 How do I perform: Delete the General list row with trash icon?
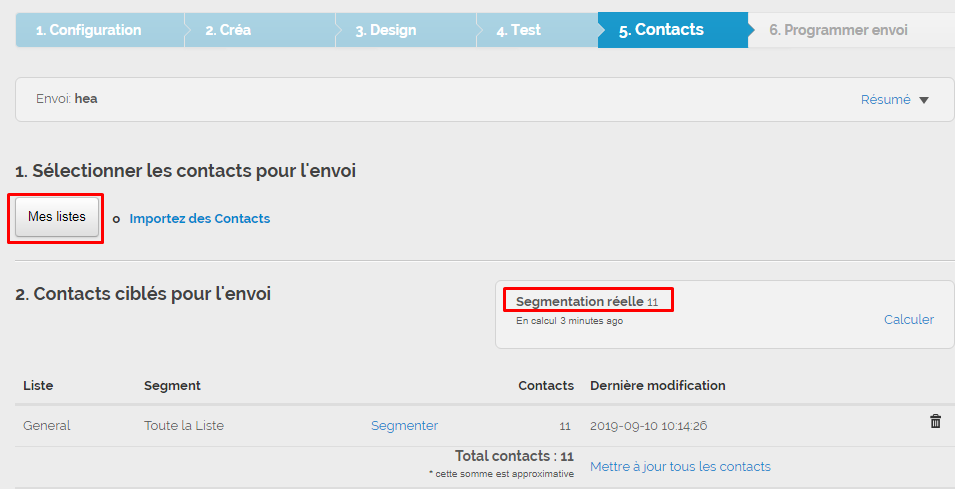(935, 422)
